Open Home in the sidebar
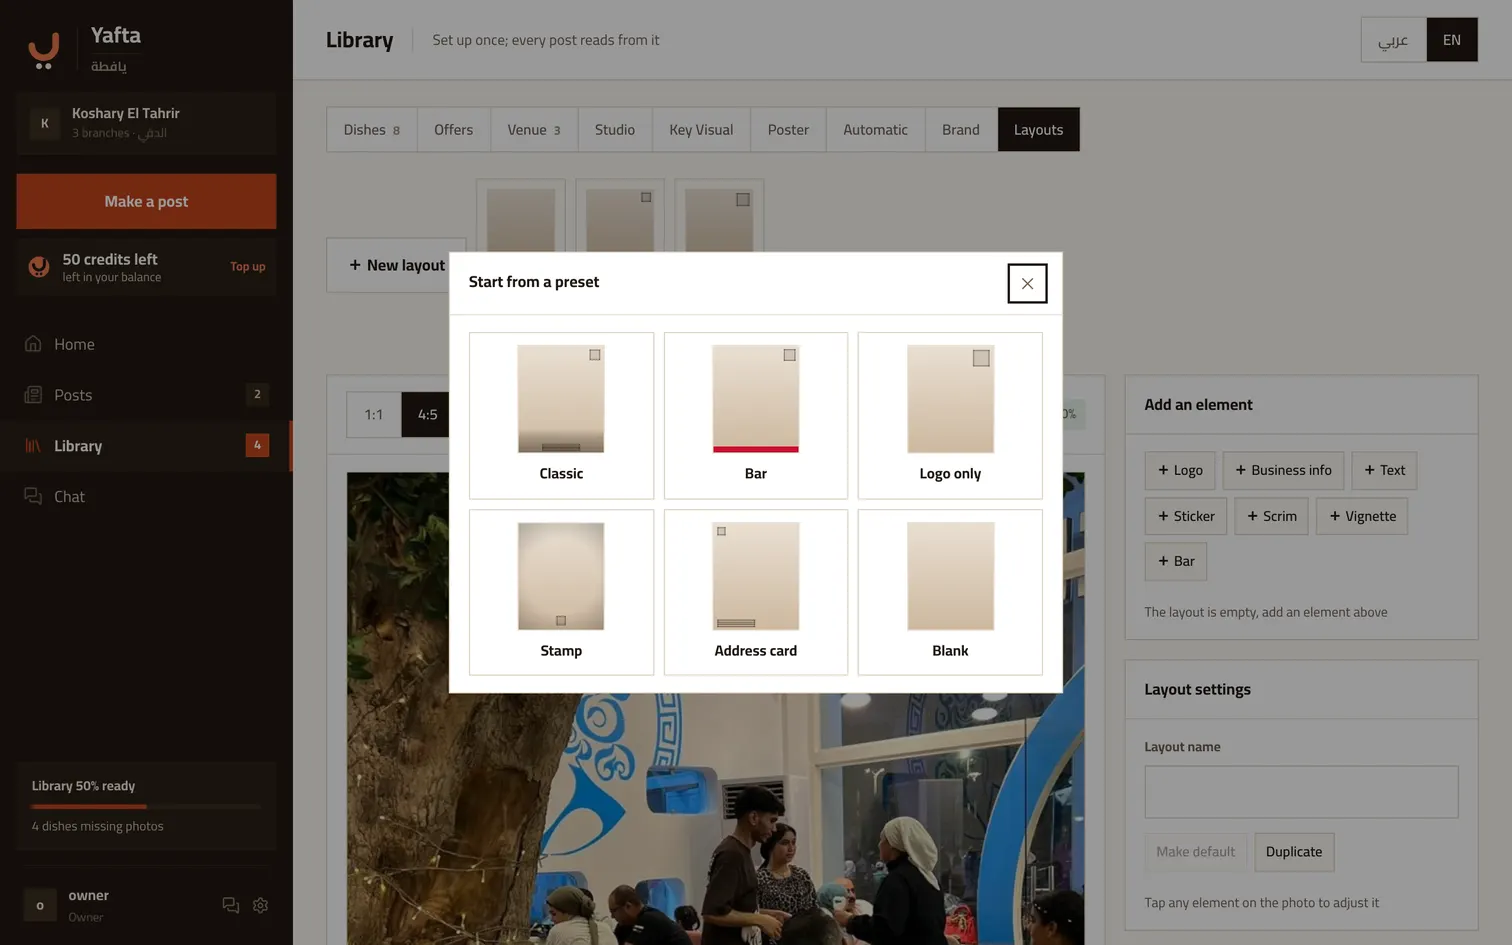This screenshot has height=945, width=1512. coord(146,344)
